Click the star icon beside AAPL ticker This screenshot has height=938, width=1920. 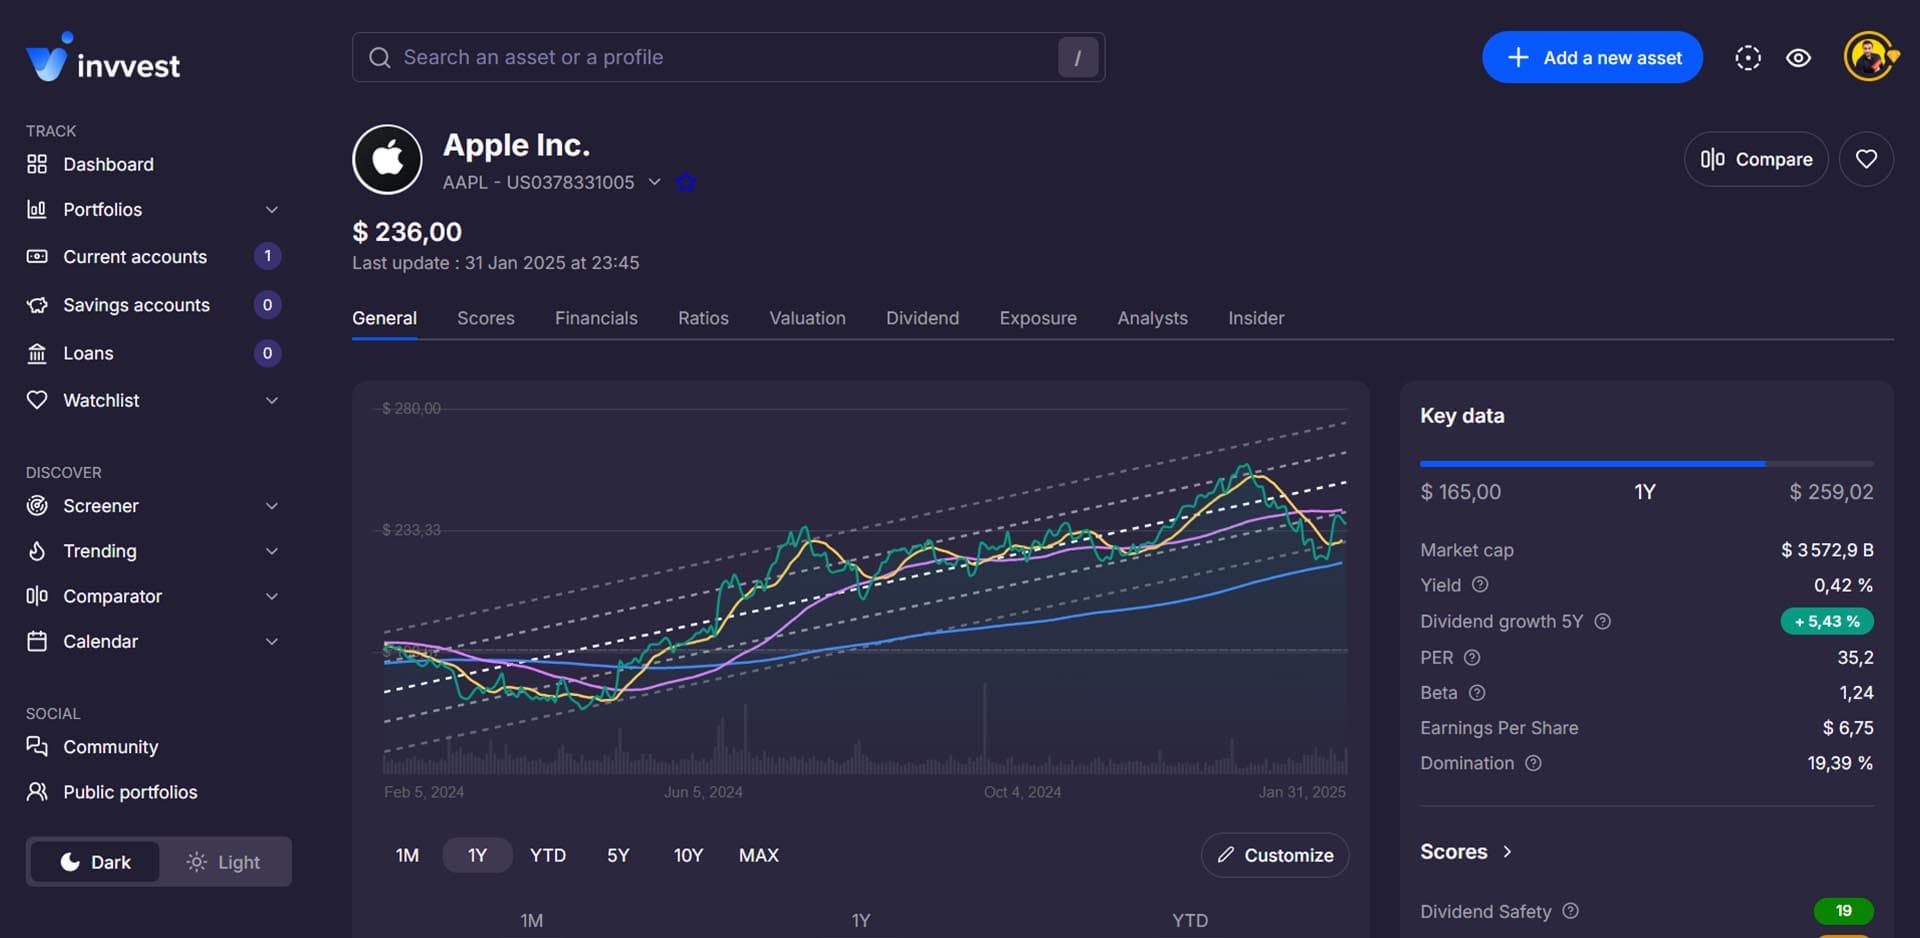[x=686, y=182]
